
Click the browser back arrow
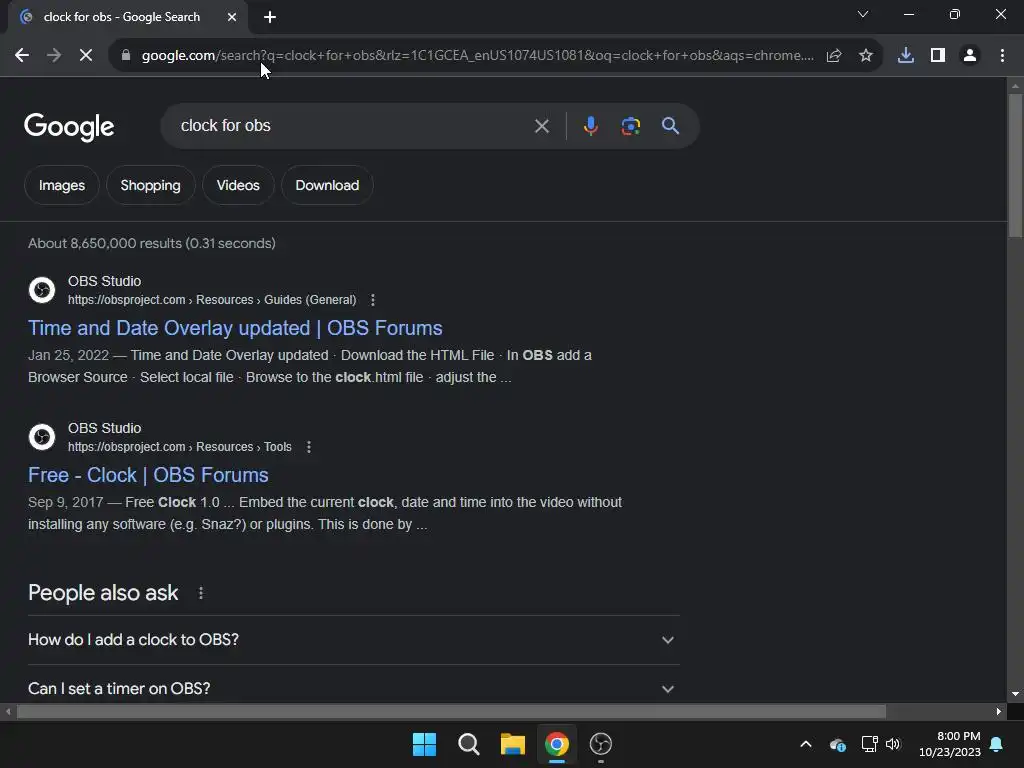tap(22, 56)
